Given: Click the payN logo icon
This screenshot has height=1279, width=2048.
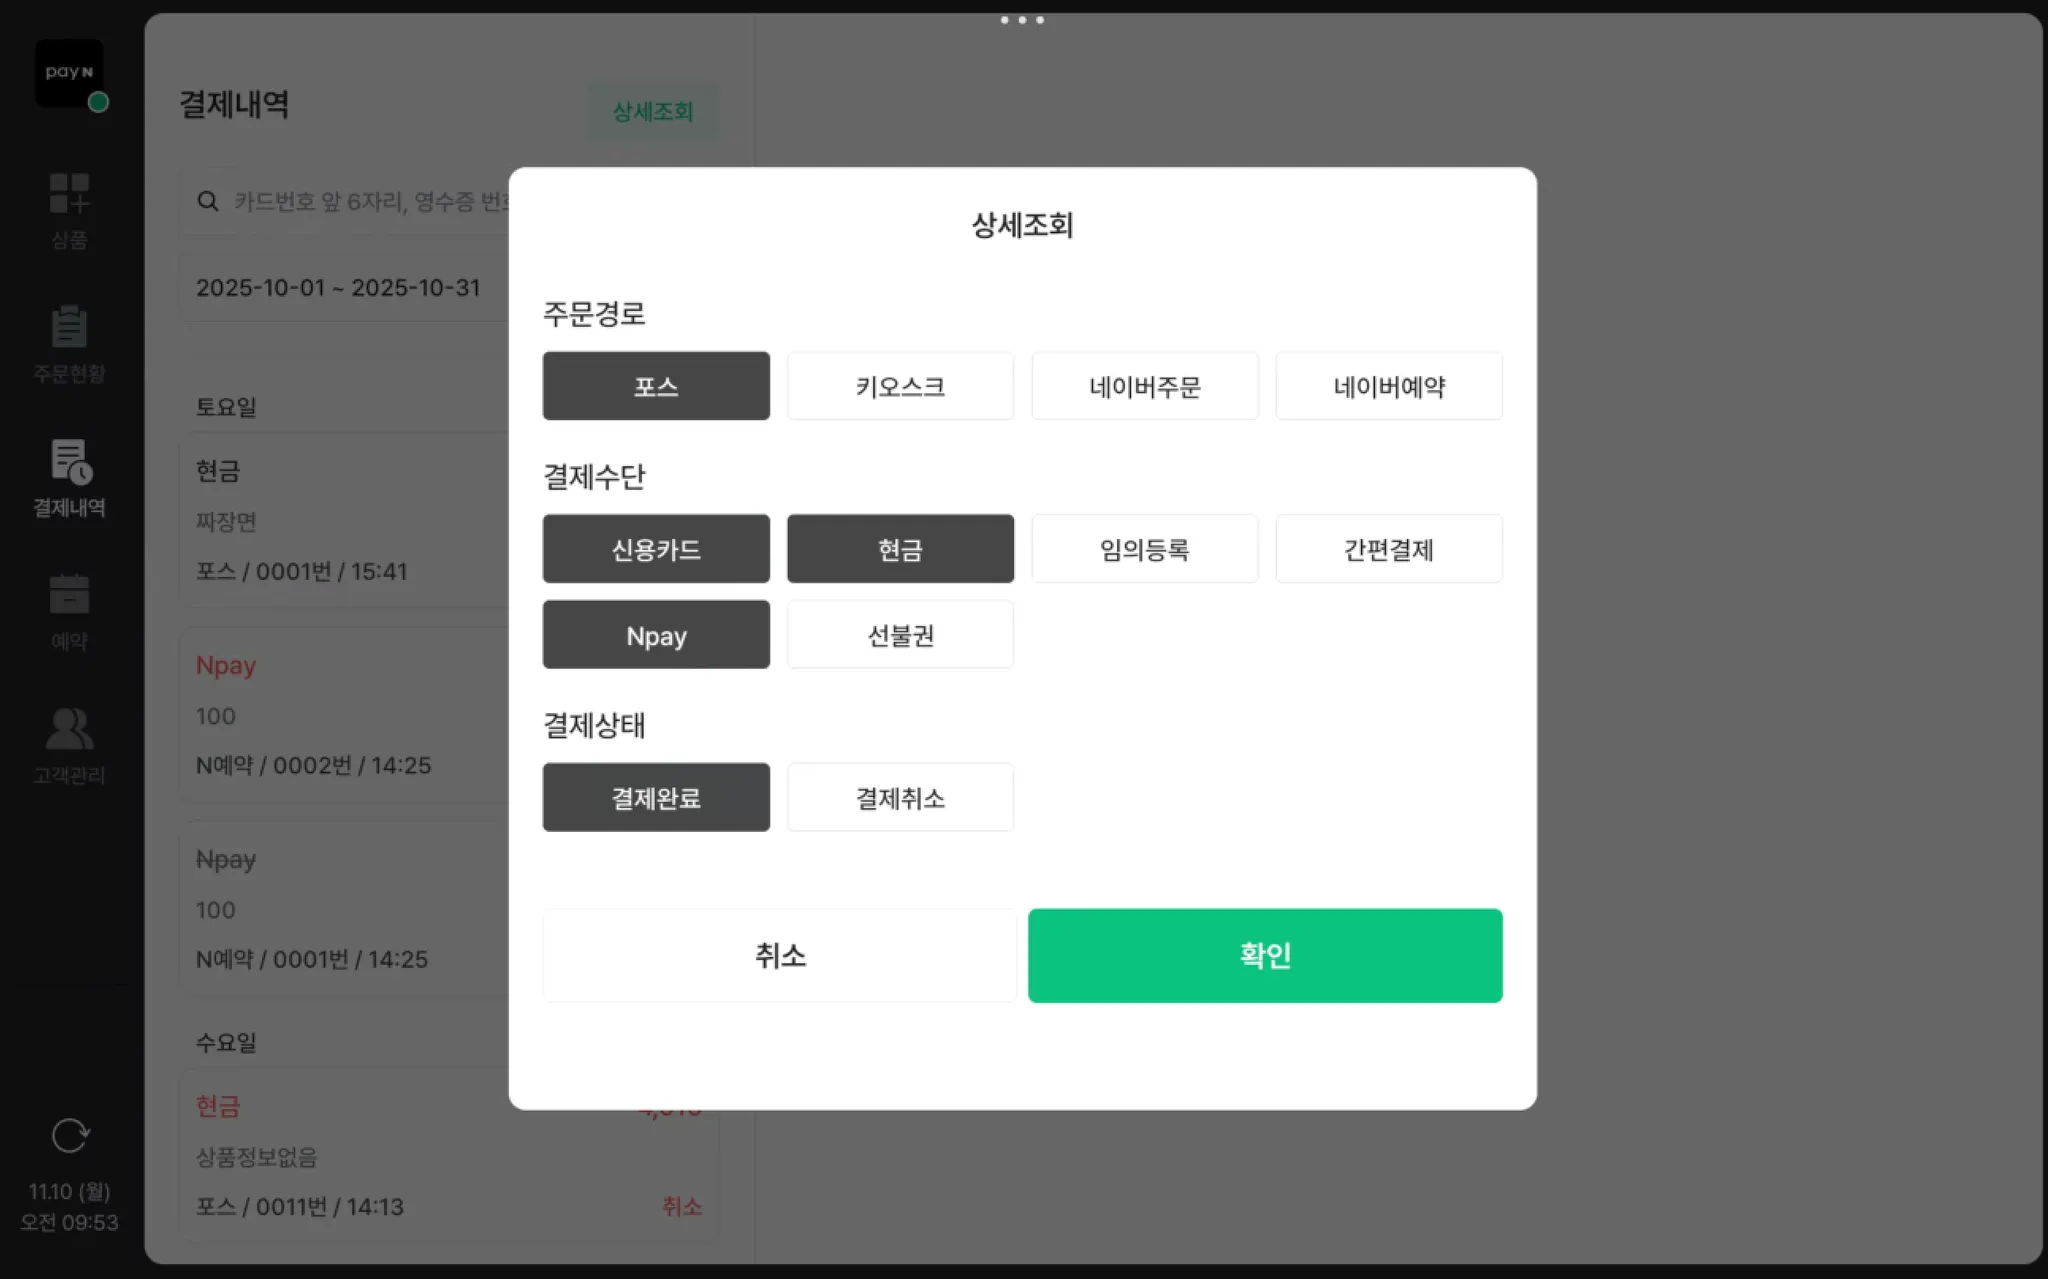Looking at the screenshot, I should click(68, 73).
